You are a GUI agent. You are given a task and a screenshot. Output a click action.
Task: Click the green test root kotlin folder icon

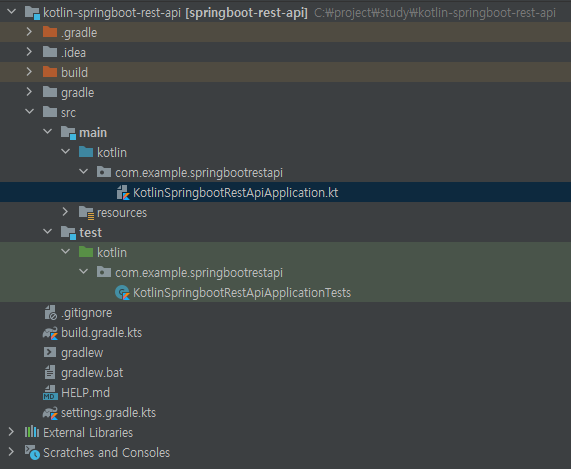tap(86, 252)
